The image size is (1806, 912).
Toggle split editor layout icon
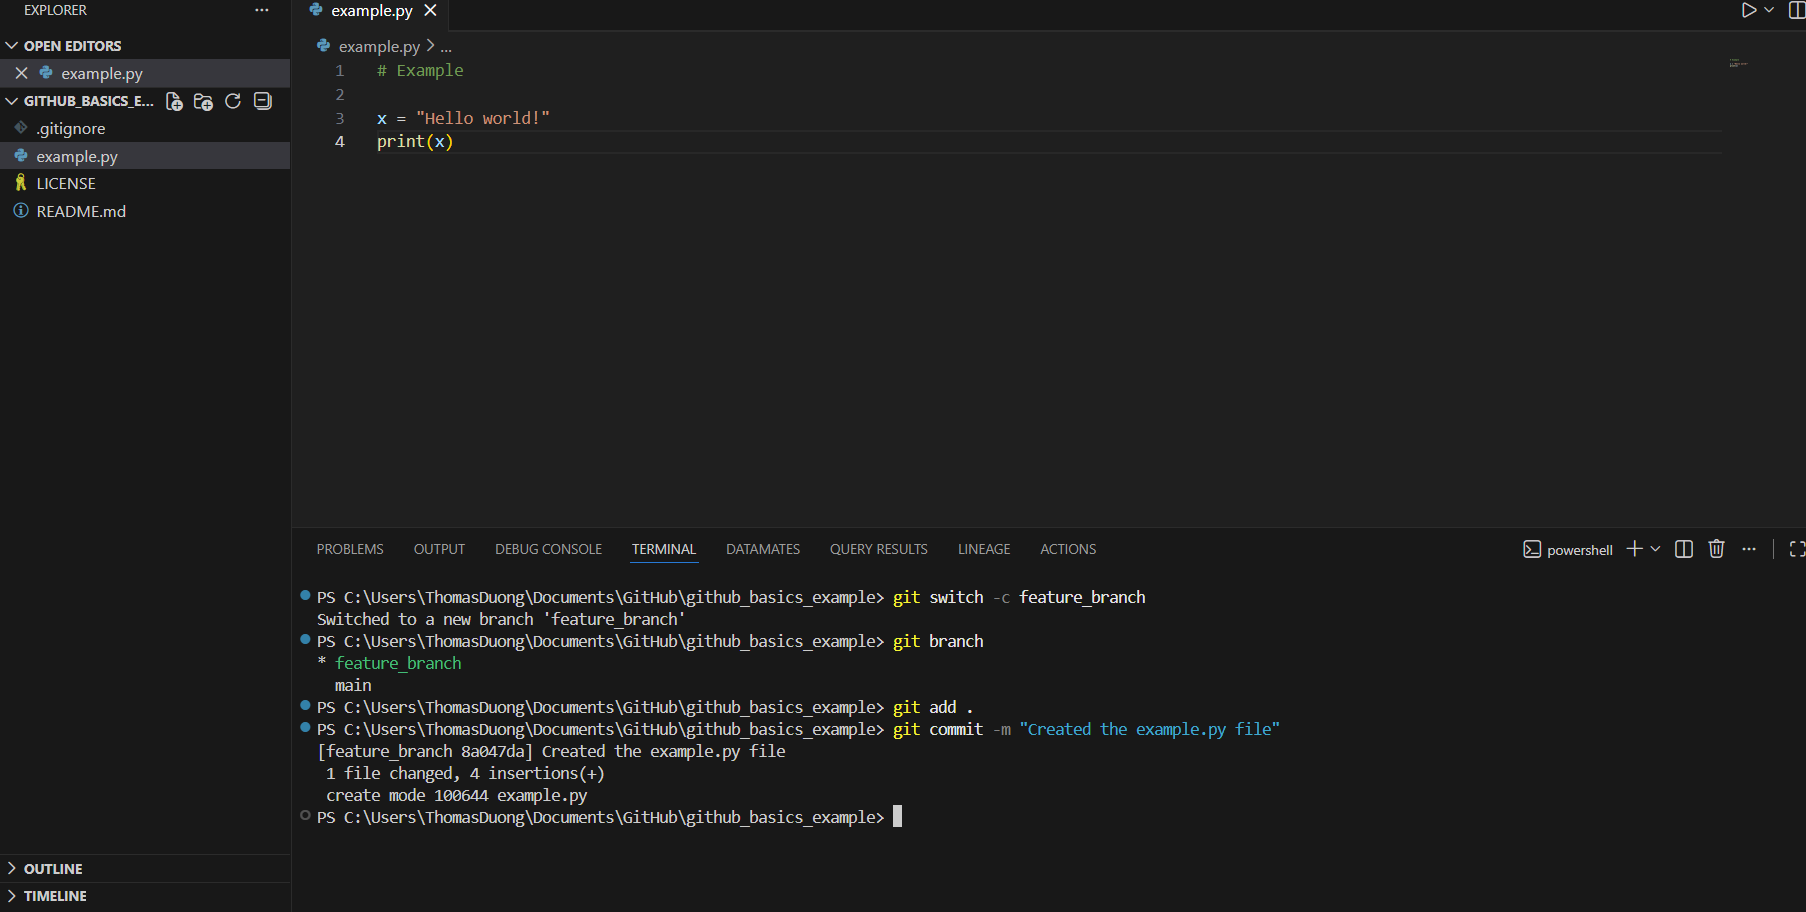coord(1796,10)
